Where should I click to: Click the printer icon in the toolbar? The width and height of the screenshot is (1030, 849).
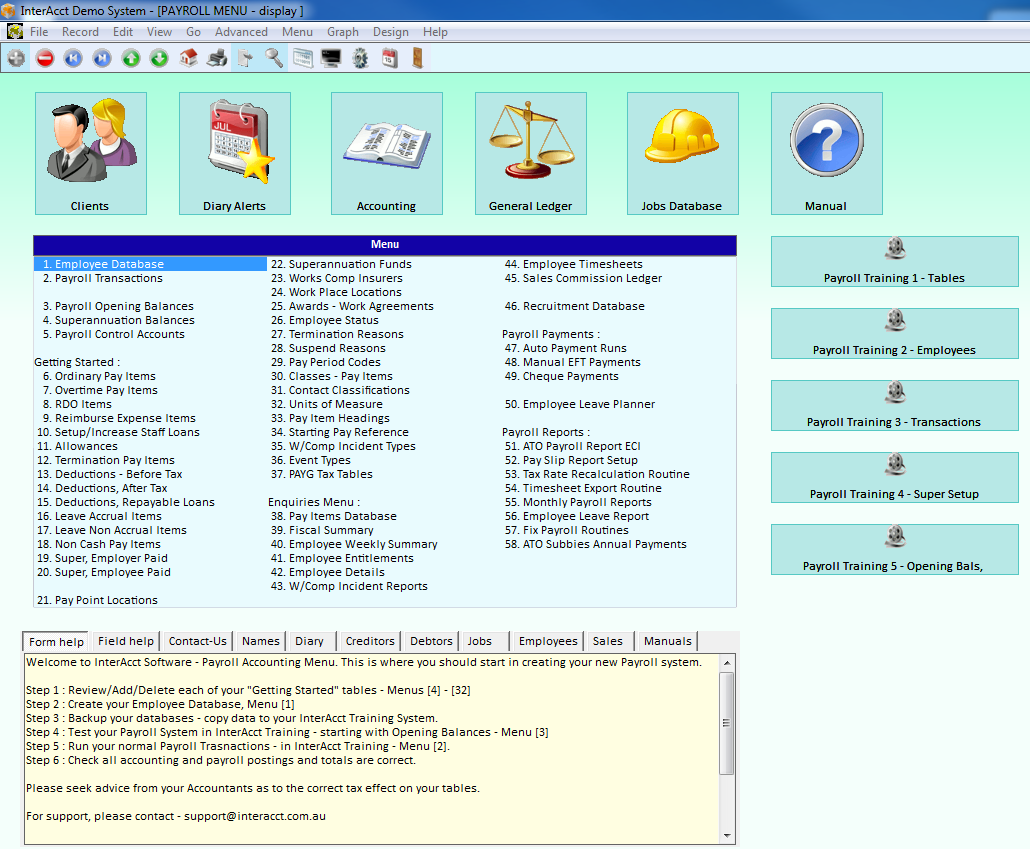pyautogui.click(x=217, y=58)
